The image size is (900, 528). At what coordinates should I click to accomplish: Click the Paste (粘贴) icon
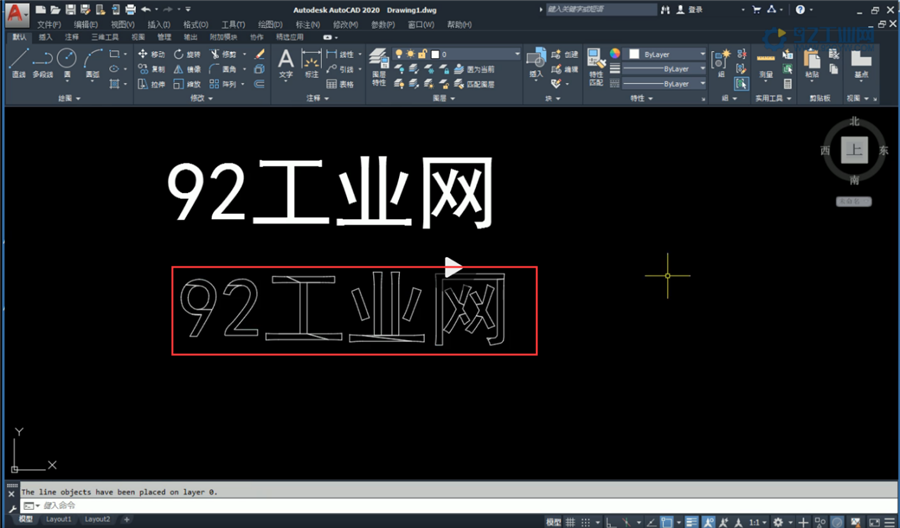[811, 63]
